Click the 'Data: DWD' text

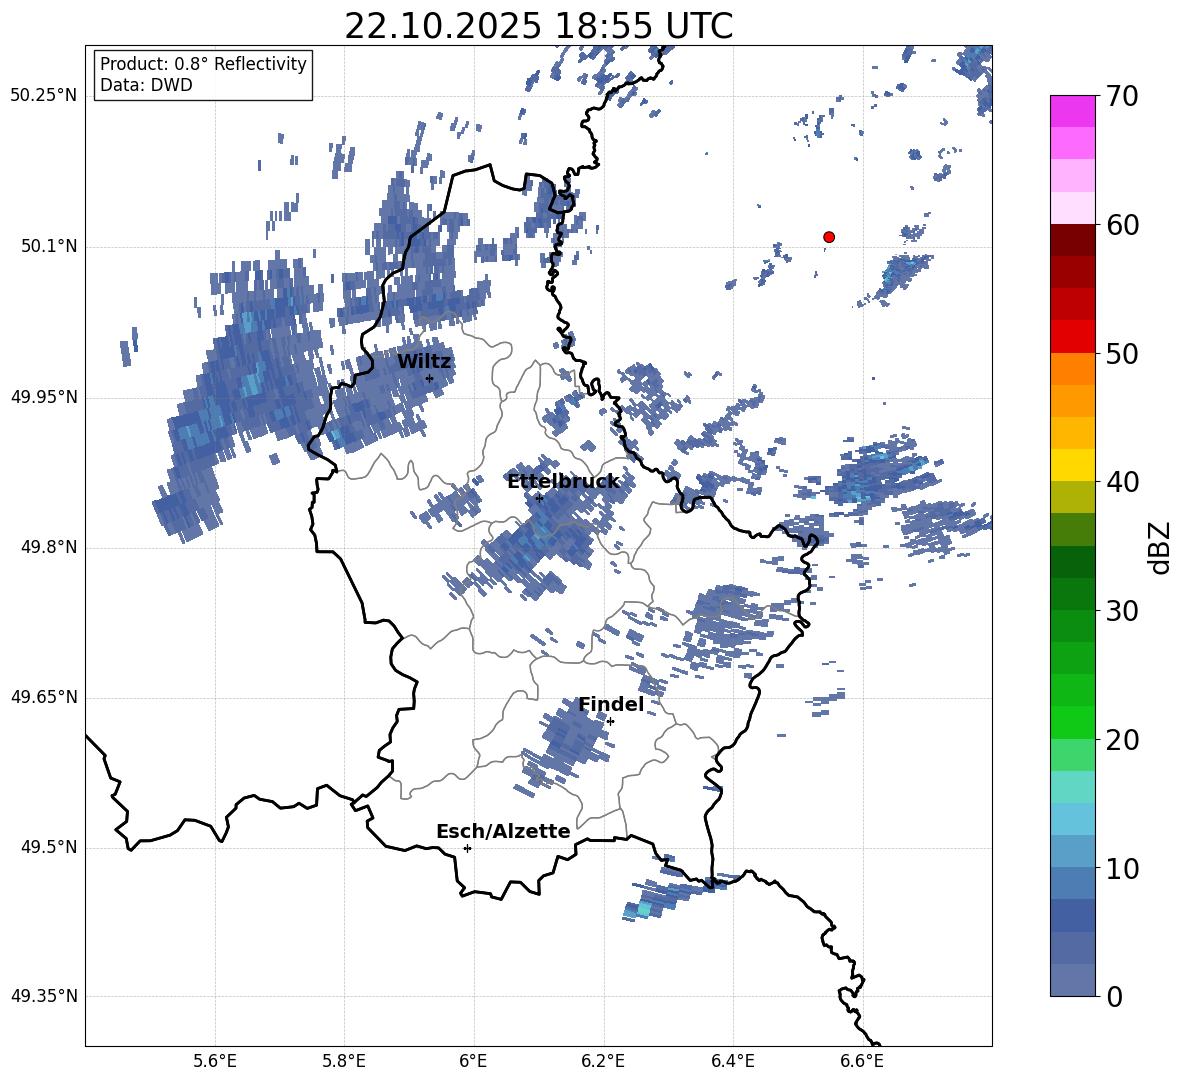(x=146, y=85)
